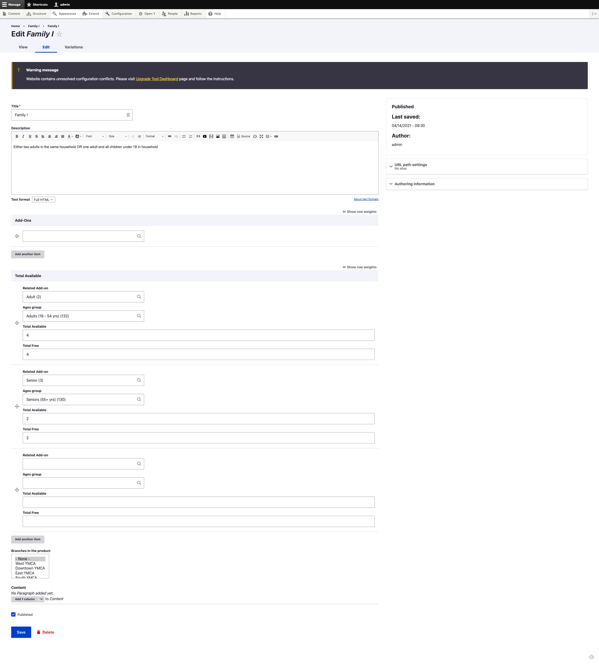Click the Italic formatting icon

pos(23,136)
